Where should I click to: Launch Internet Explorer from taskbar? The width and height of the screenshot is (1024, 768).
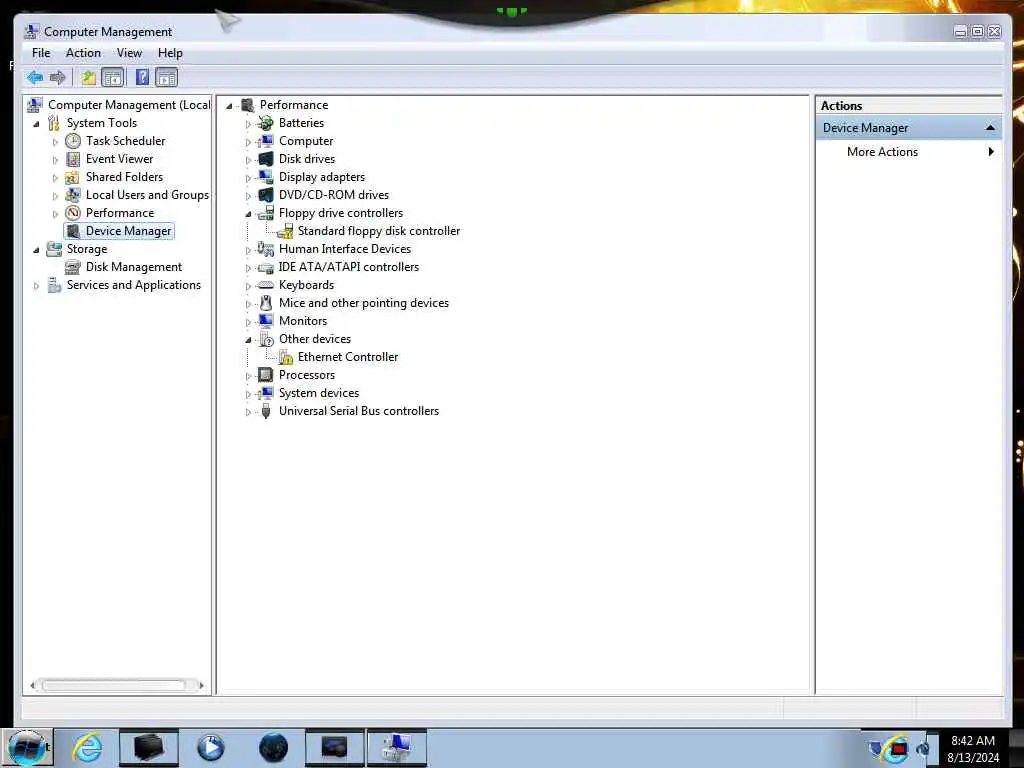click(x=87, y=748)
